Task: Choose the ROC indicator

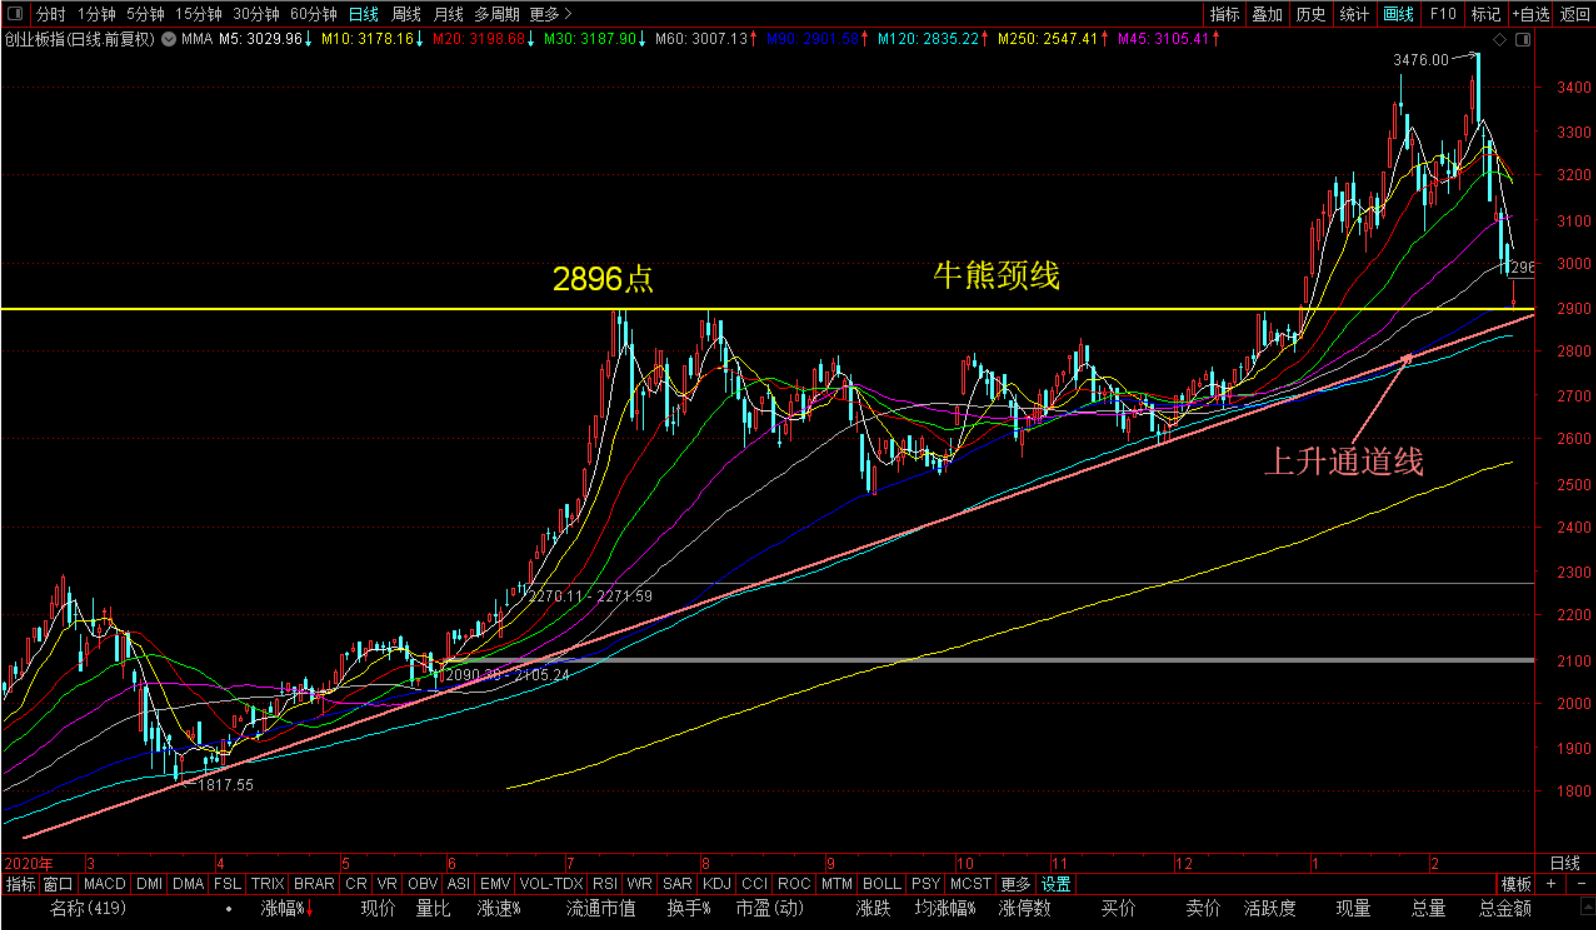Action: pyautogui.click(x=794, y=884)
